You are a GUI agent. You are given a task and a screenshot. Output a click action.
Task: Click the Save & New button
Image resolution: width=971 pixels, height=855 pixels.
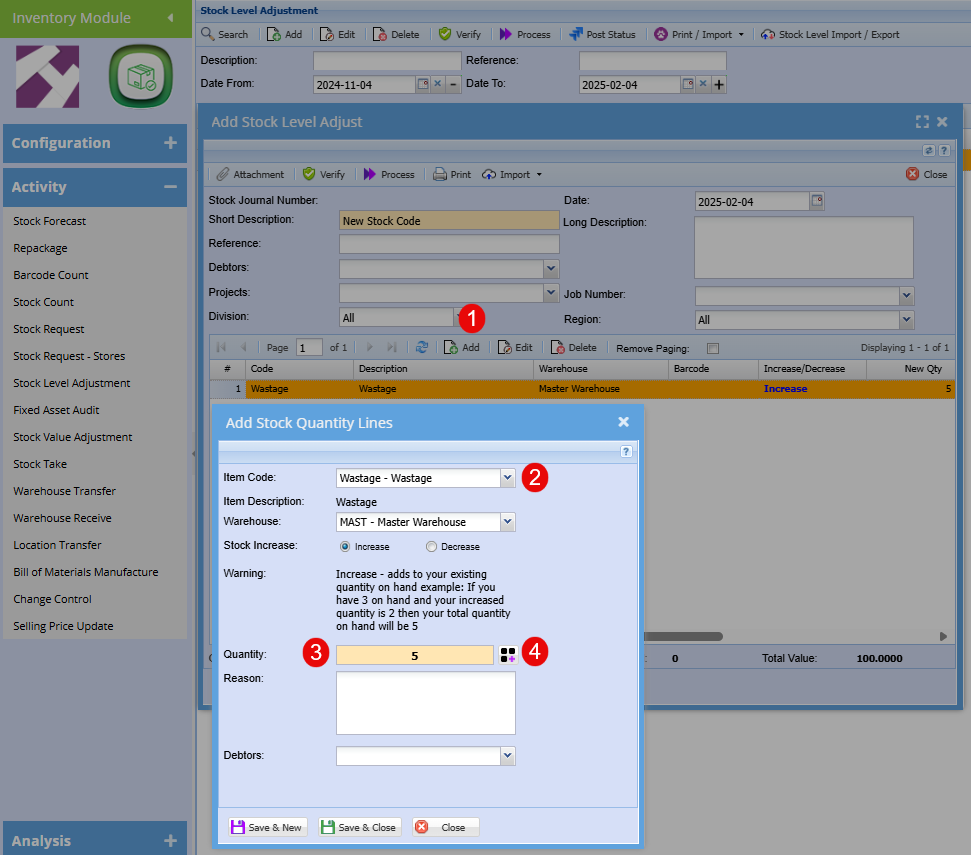point(266,827)
